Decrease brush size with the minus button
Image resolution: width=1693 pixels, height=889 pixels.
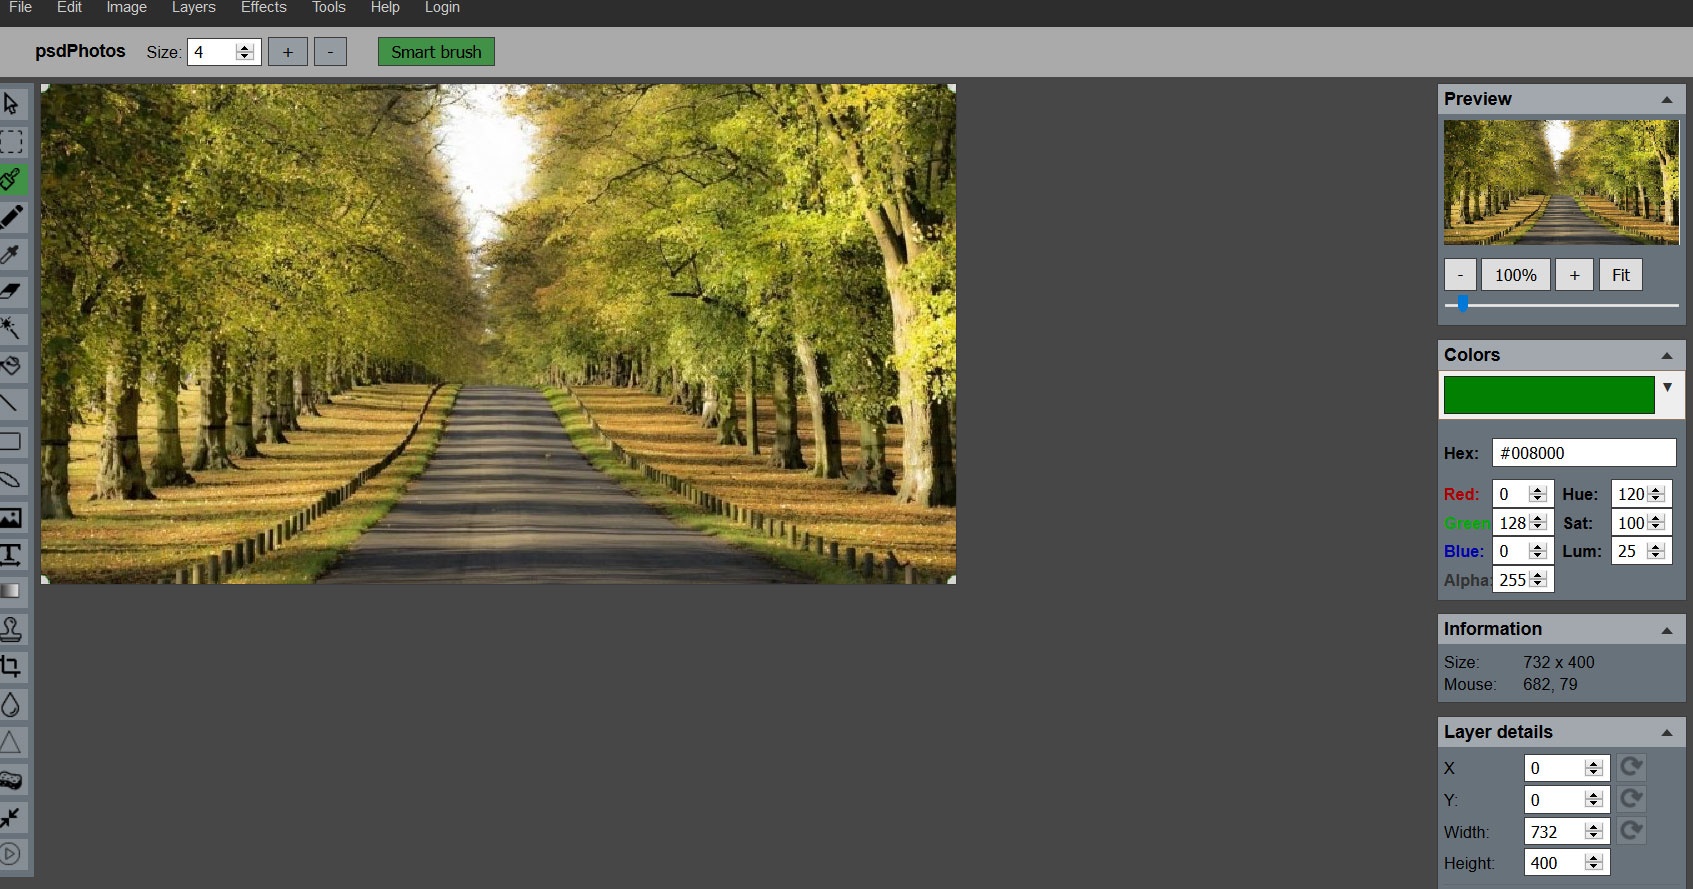point(330,52)
